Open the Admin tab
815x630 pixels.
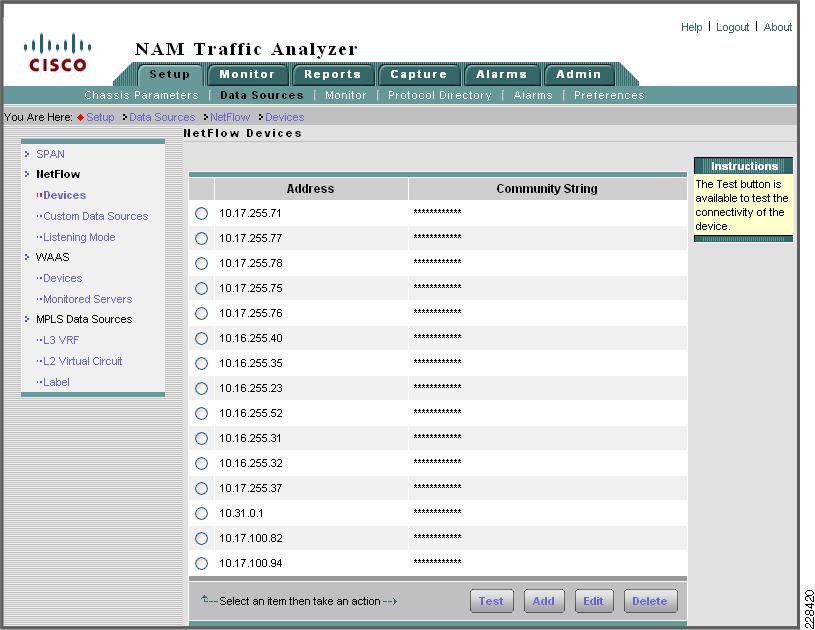pyautogui.click(x=579, y=74)
